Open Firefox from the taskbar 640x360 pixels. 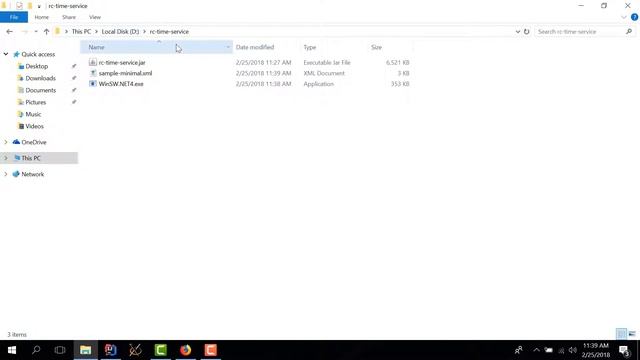point(185,350)
